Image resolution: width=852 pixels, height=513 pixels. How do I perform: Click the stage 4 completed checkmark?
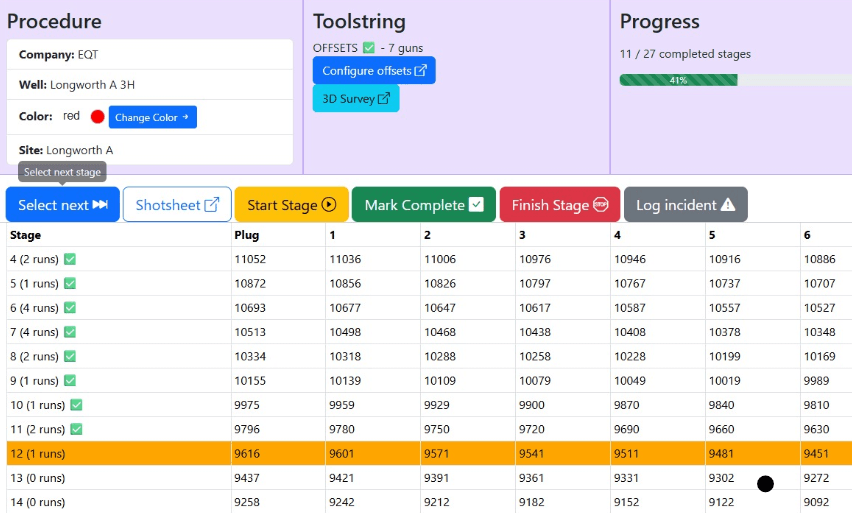click(70, 259)
